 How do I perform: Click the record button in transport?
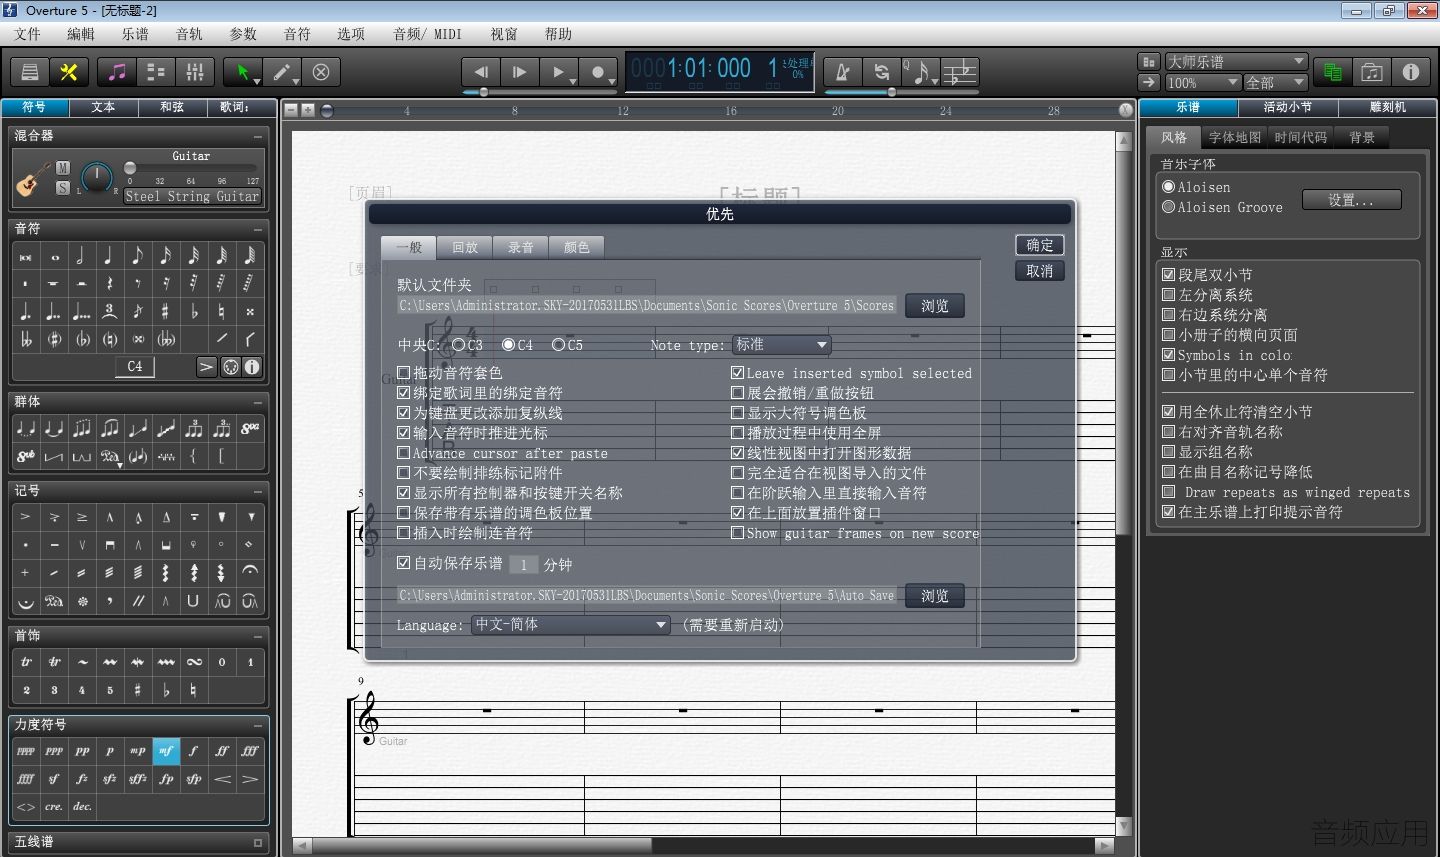click(x=598, y=72)
